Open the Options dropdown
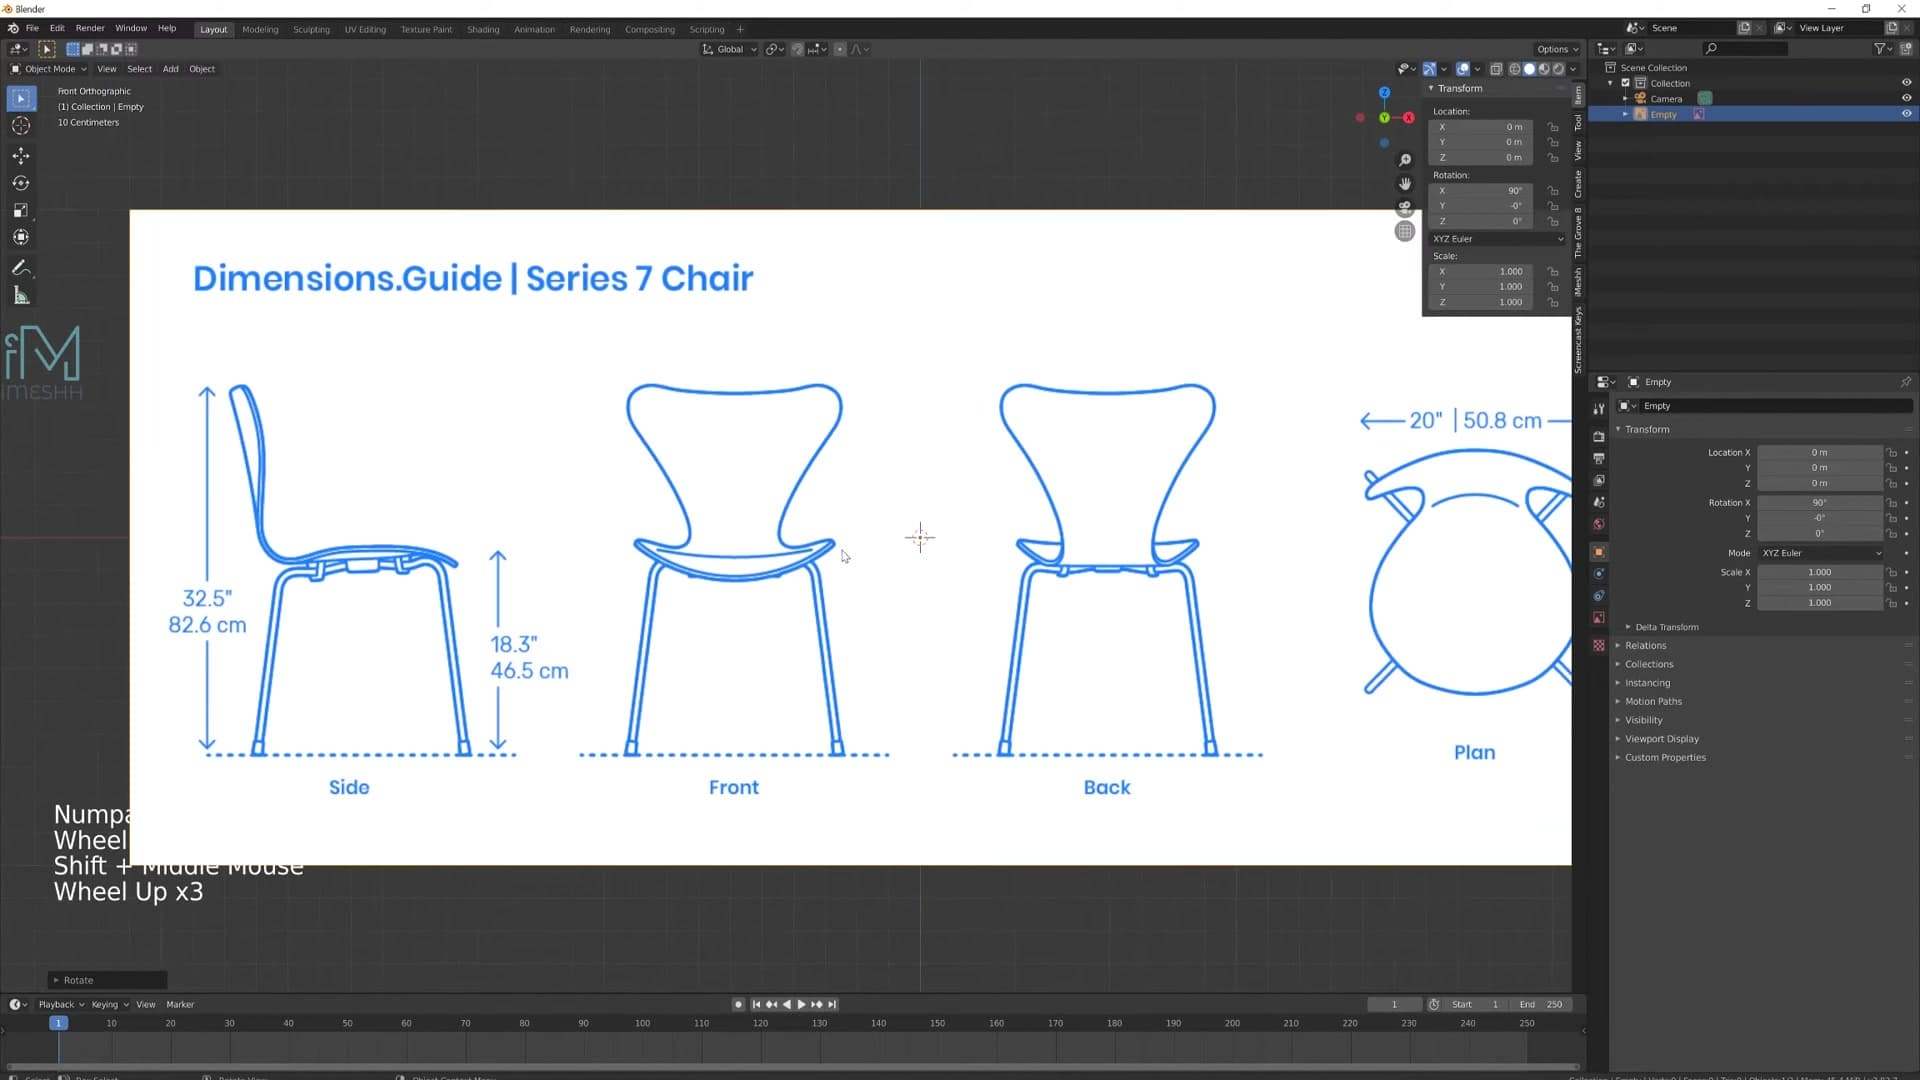1920x1080 pixels. [1557, 49]
